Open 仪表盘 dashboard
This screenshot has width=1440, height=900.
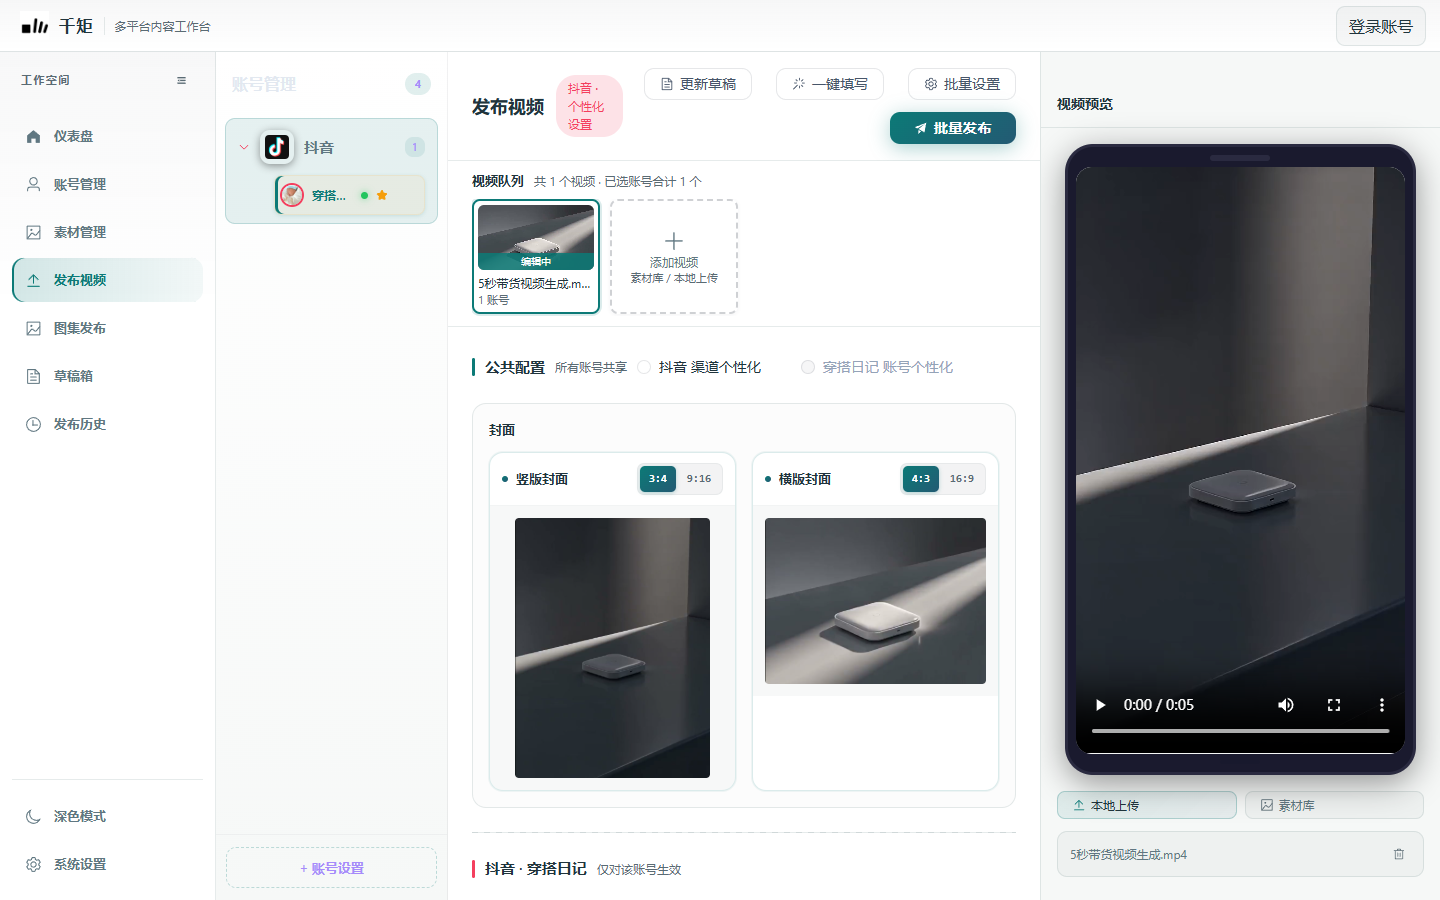[107, 136]
